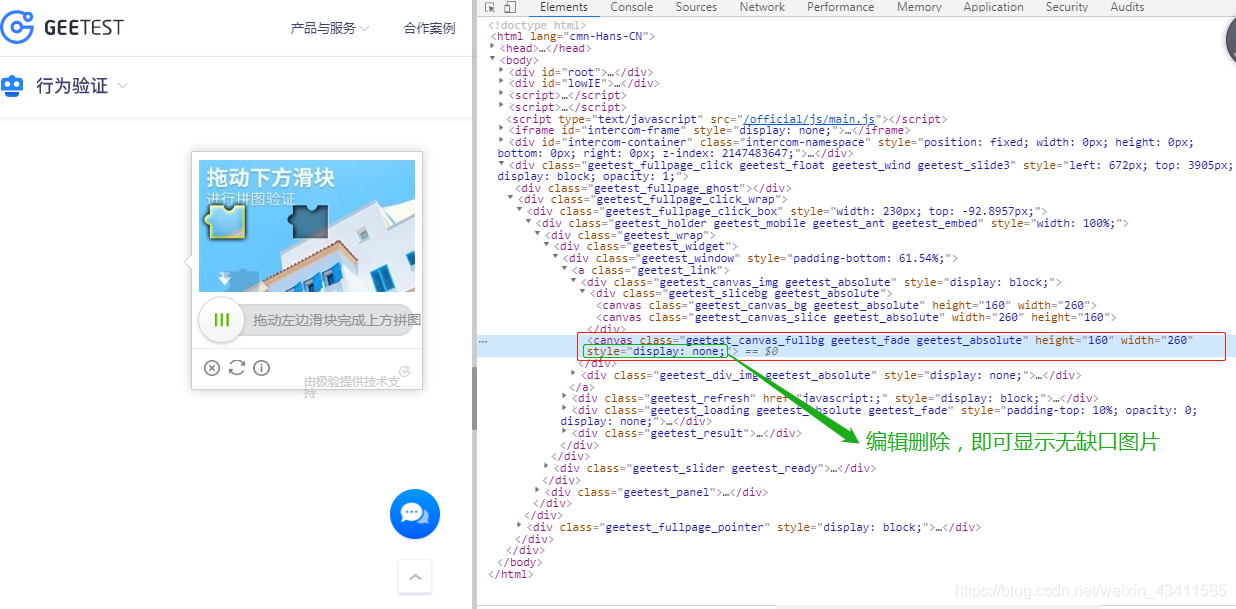1236x609 pixels.
Task: Expand the geetest_refresh div node
Action: tap(565, 398)
